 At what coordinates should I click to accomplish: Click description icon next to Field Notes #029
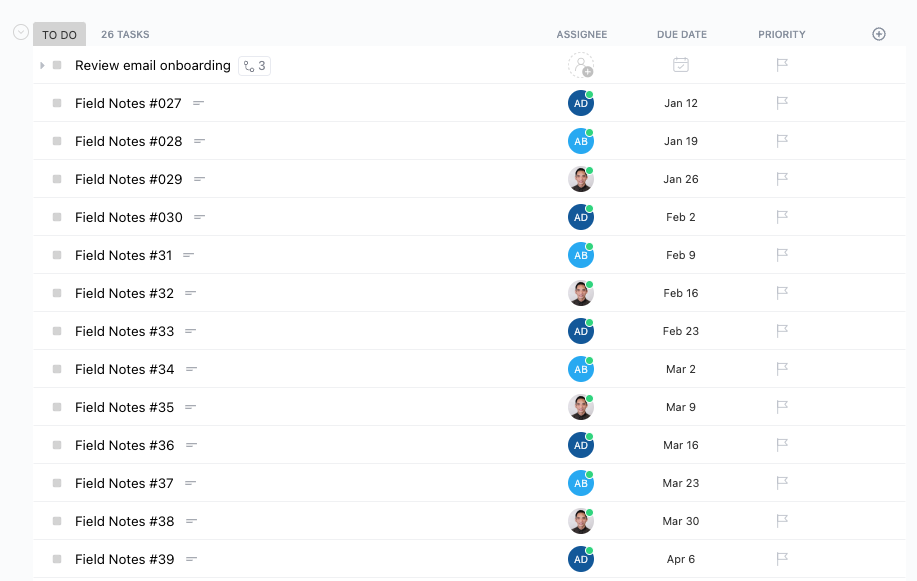coord(199,179)
